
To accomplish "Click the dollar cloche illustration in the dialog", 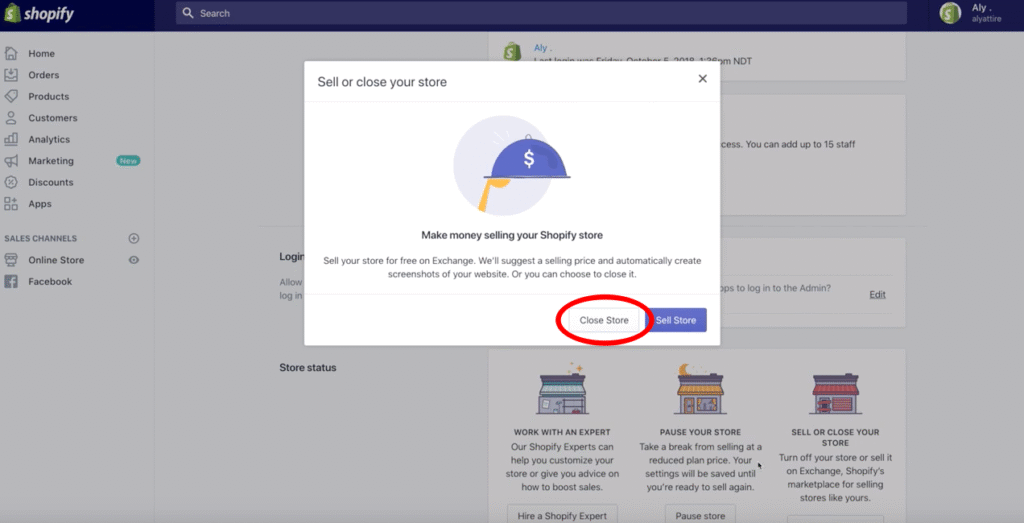I will (x=512, y=165).
